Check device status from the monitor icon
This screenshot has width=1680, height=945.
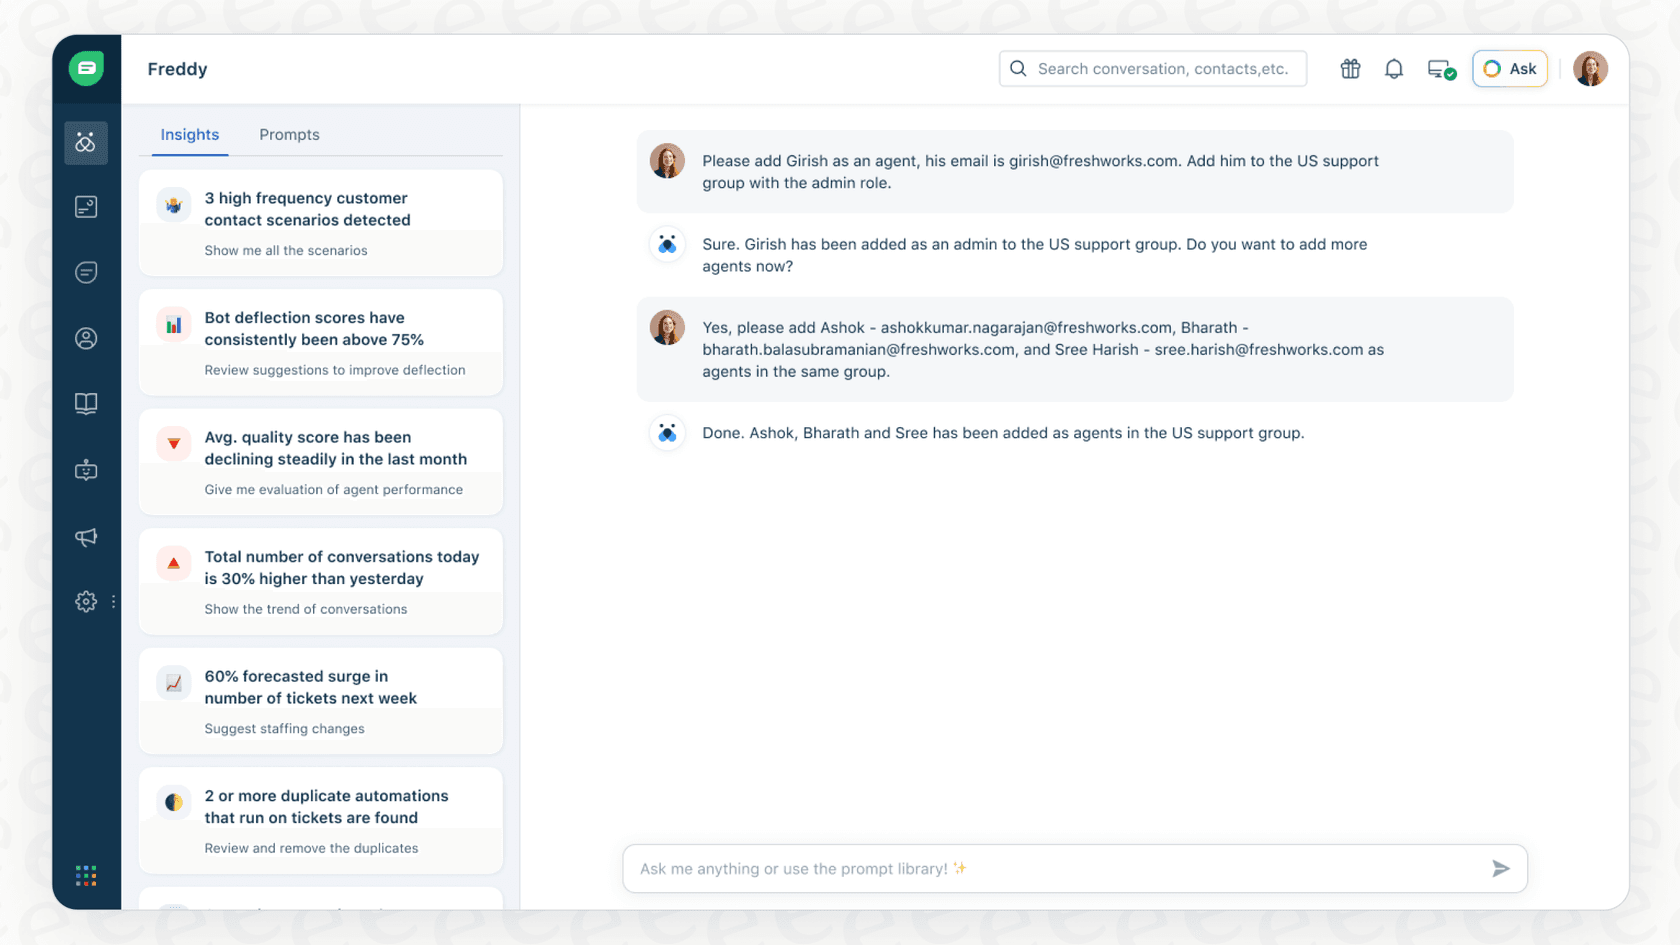pos(1440,68)
